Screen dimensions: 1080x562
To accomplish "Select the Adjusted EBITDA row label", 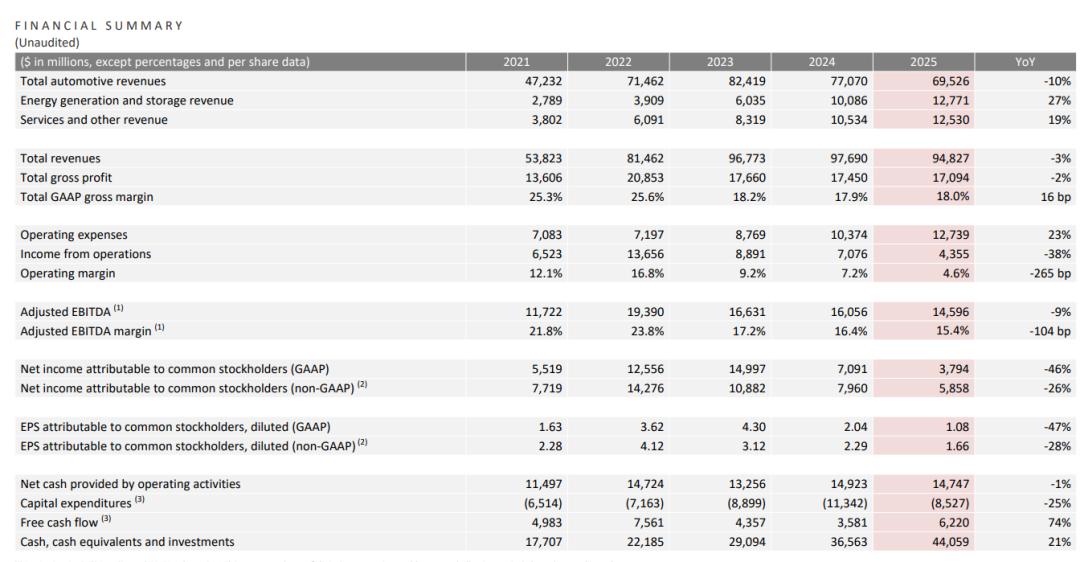I will (x=68, y=312).
